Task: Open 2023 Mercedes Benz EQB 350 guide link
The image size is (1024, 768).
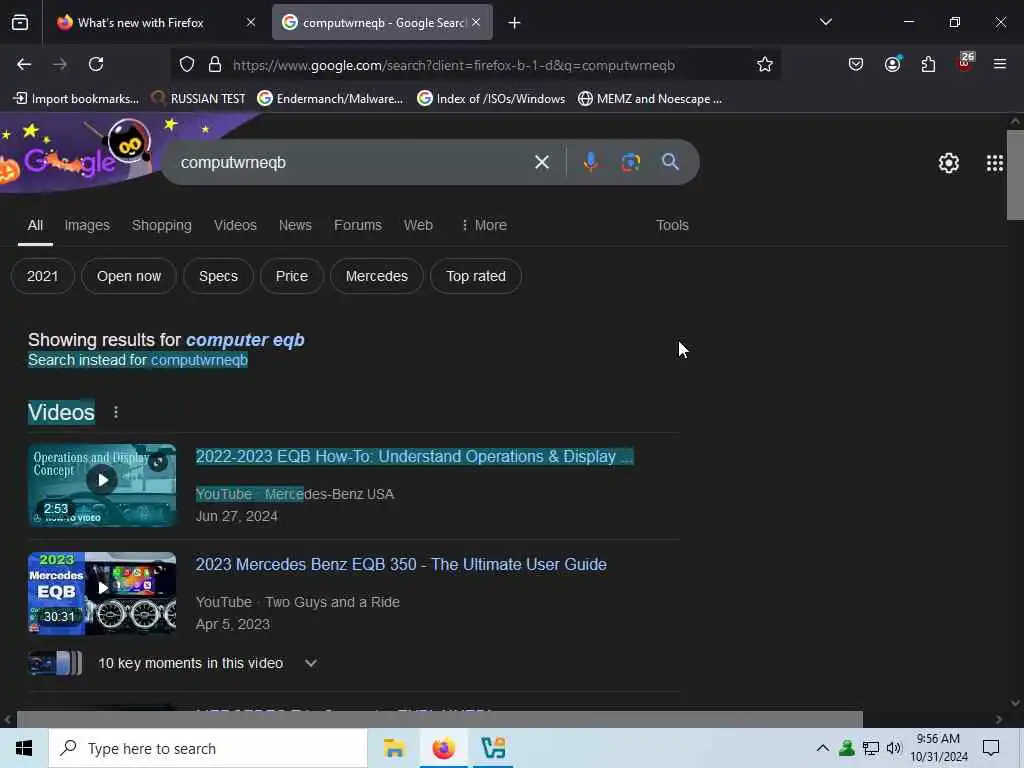Action: tap(401, 564)
